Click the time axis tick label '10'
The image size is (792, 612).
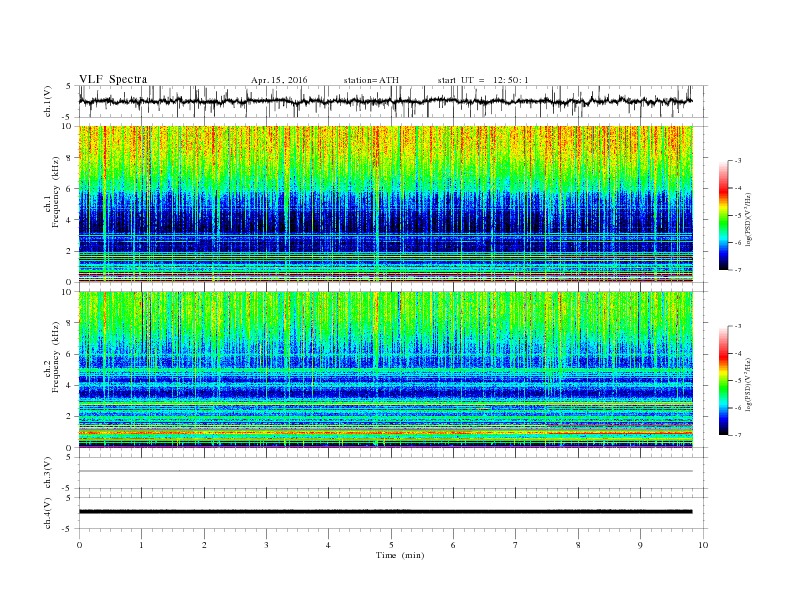(x=703, y=545)
